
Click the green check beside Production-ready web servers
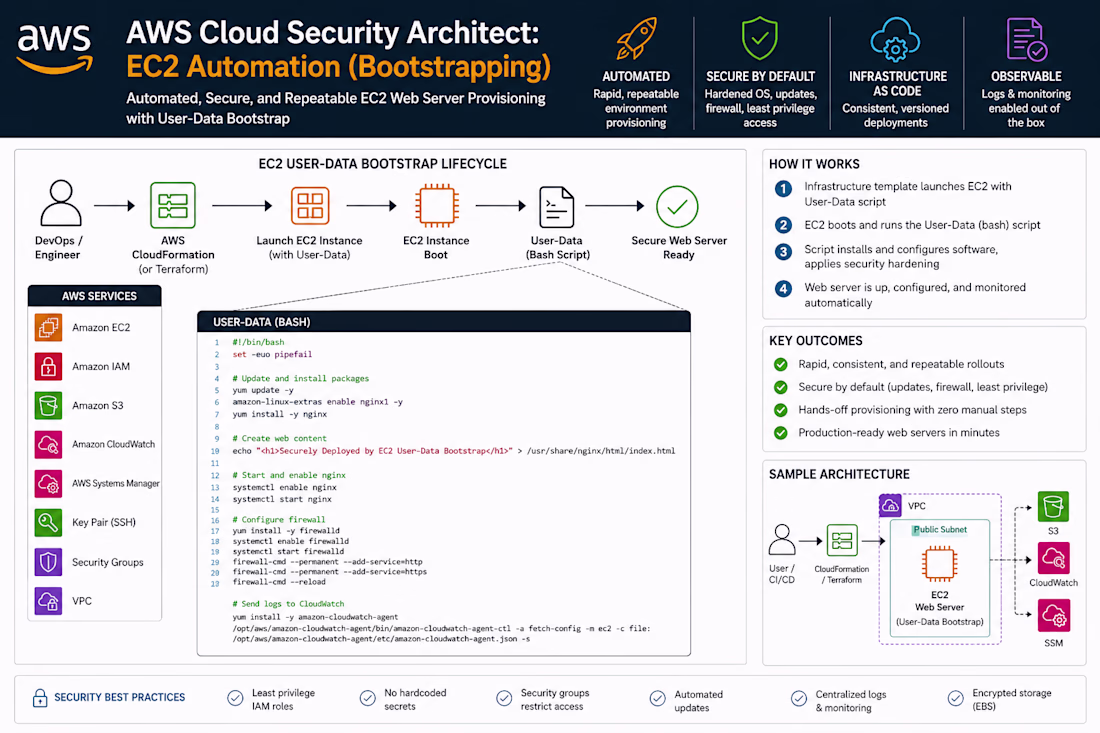780,433
